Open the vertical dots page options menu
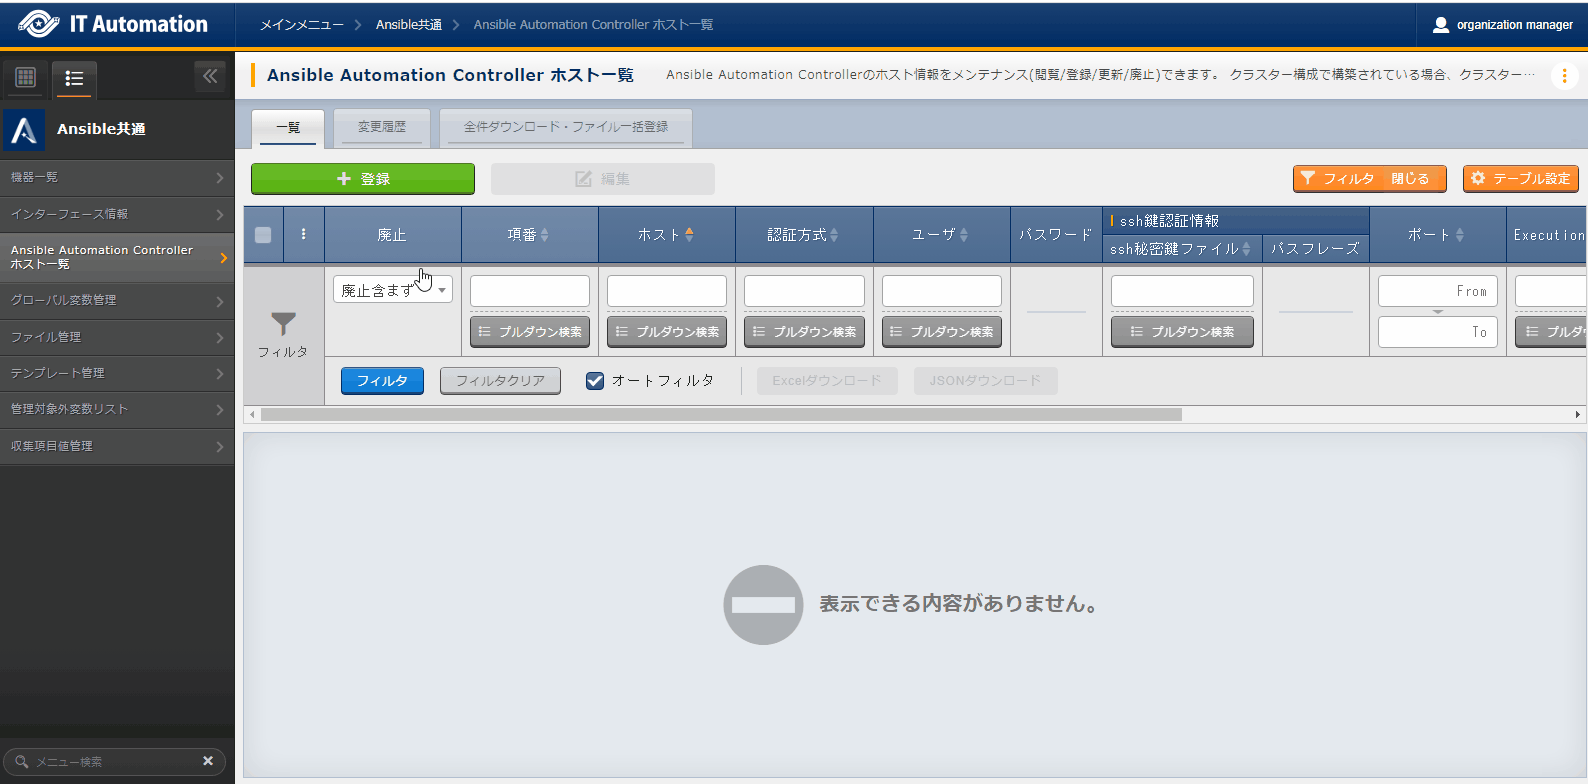The image size is (1588, 784). 1564,76
